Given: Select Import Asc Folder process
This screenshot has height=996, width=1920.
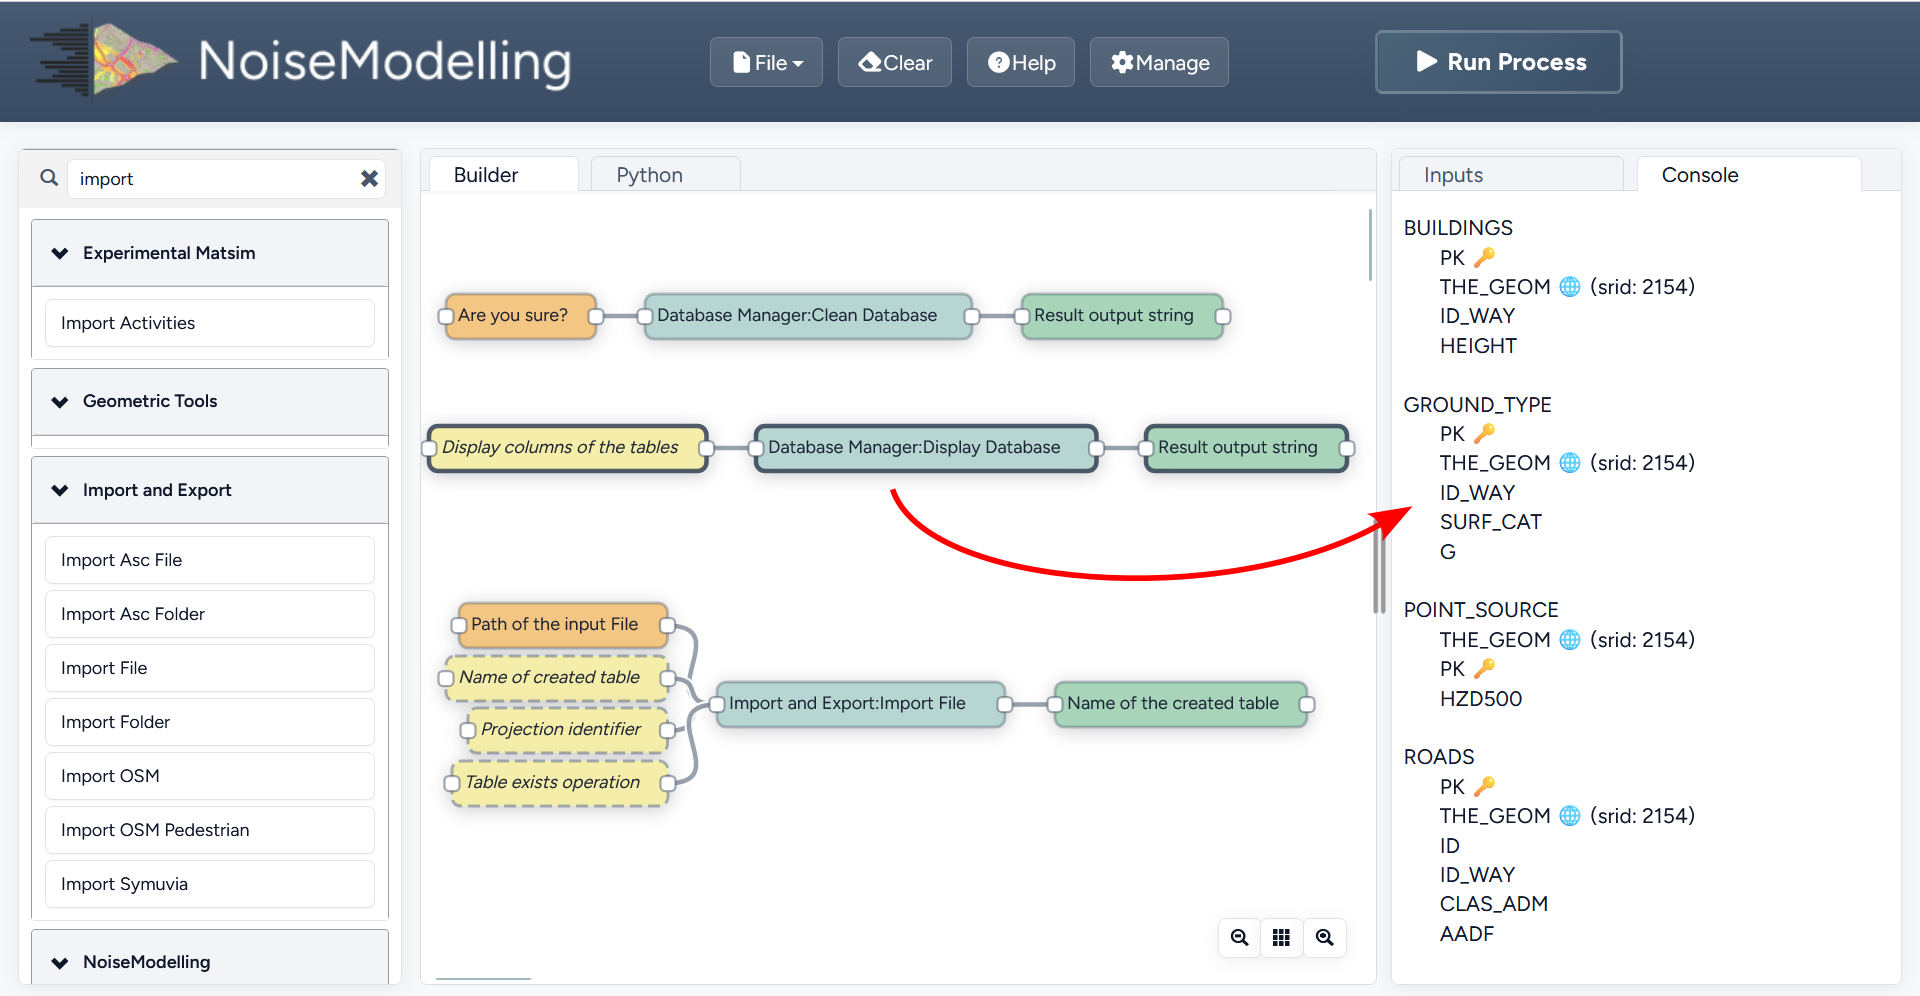Looking at the screenshot, I should point(210,614).
